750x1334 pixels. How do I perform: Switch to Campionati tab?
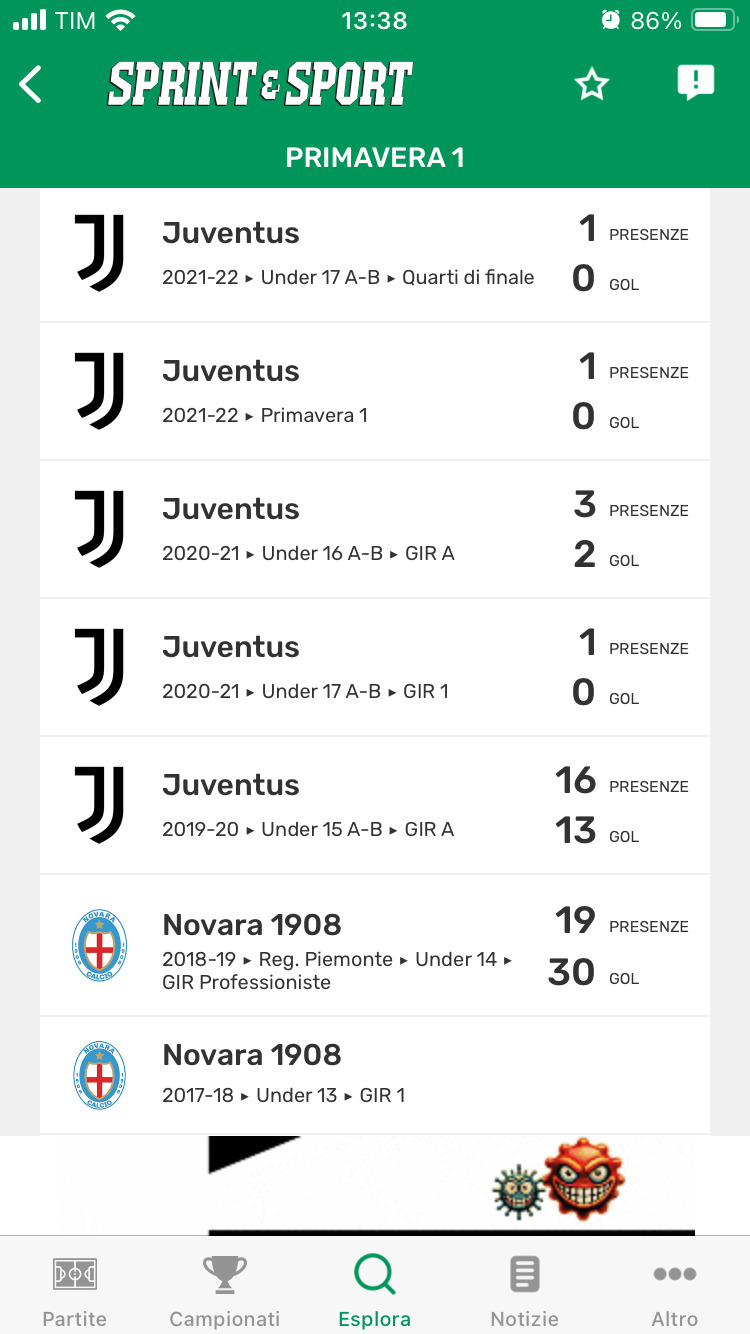225,1290
